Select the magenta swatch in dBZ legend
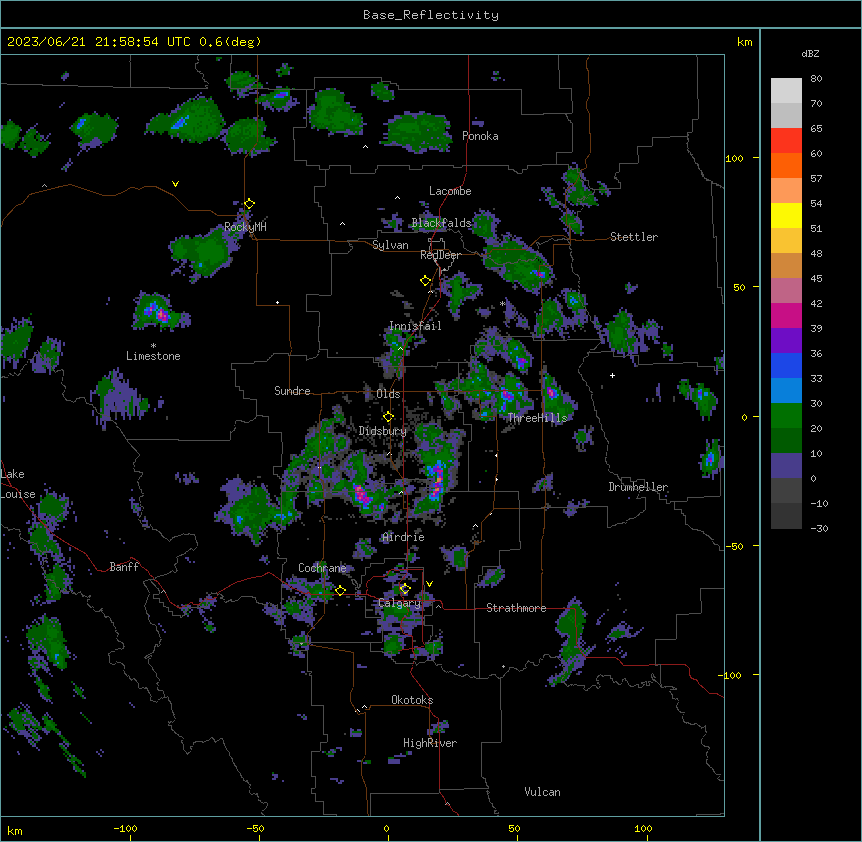This screenshot has height=842, width=862. click(x=786, y=315)
